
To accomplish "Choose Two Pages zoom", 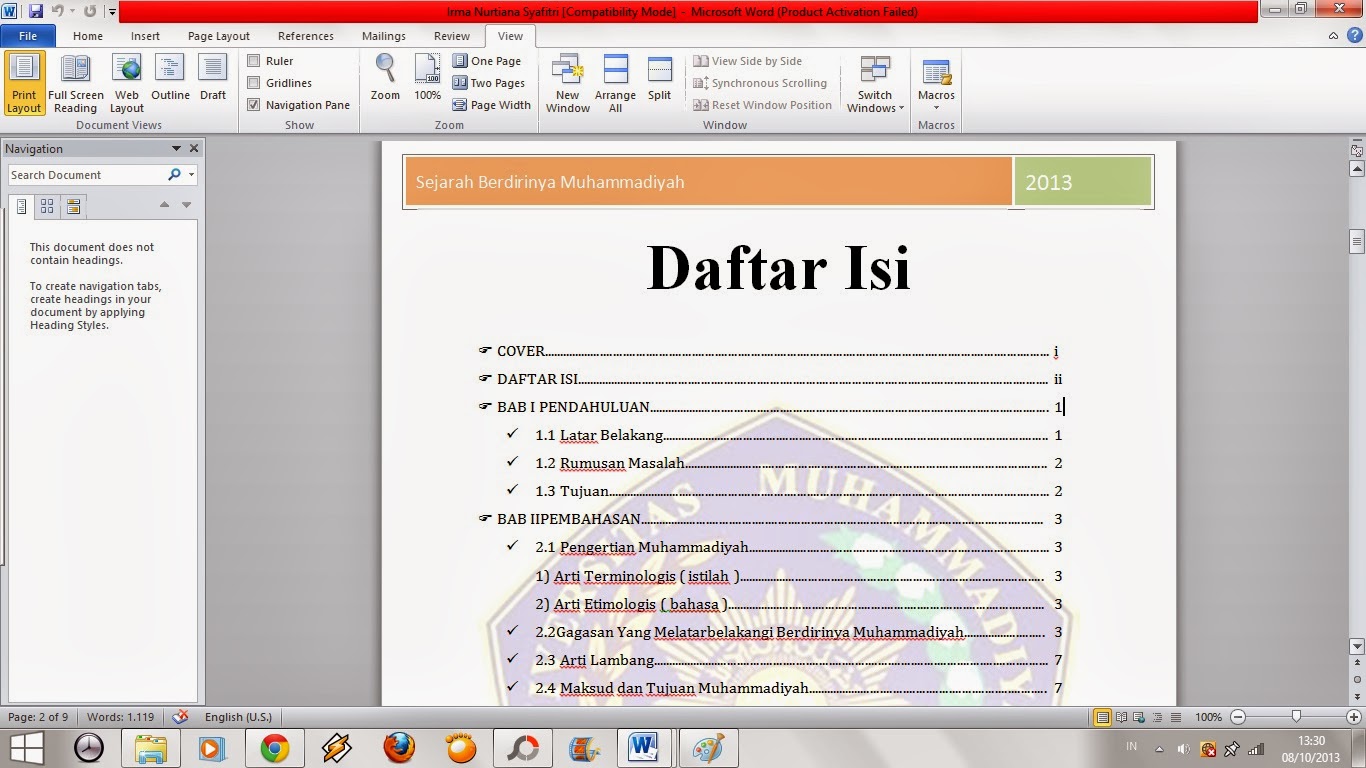I will click(489, 83).
